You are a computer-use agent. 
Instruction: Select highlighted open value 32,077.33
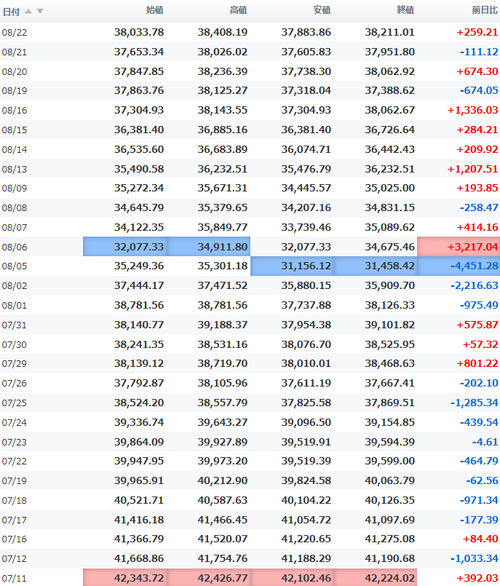(x=125, y=247)
